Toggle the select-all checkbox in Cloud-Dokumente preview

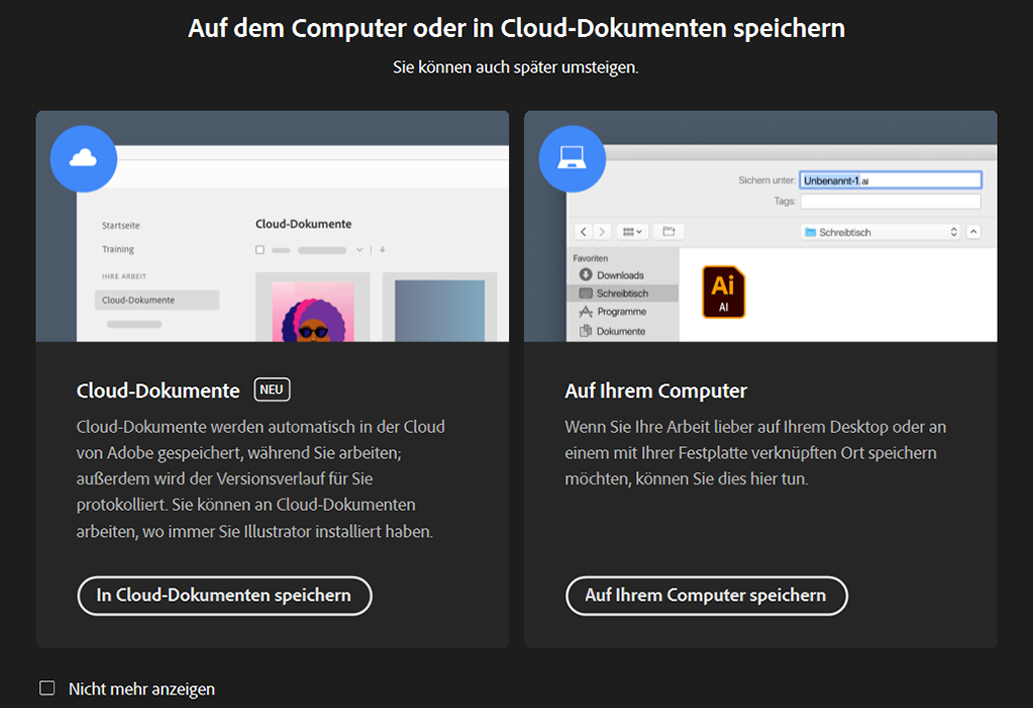click(262, 250)
